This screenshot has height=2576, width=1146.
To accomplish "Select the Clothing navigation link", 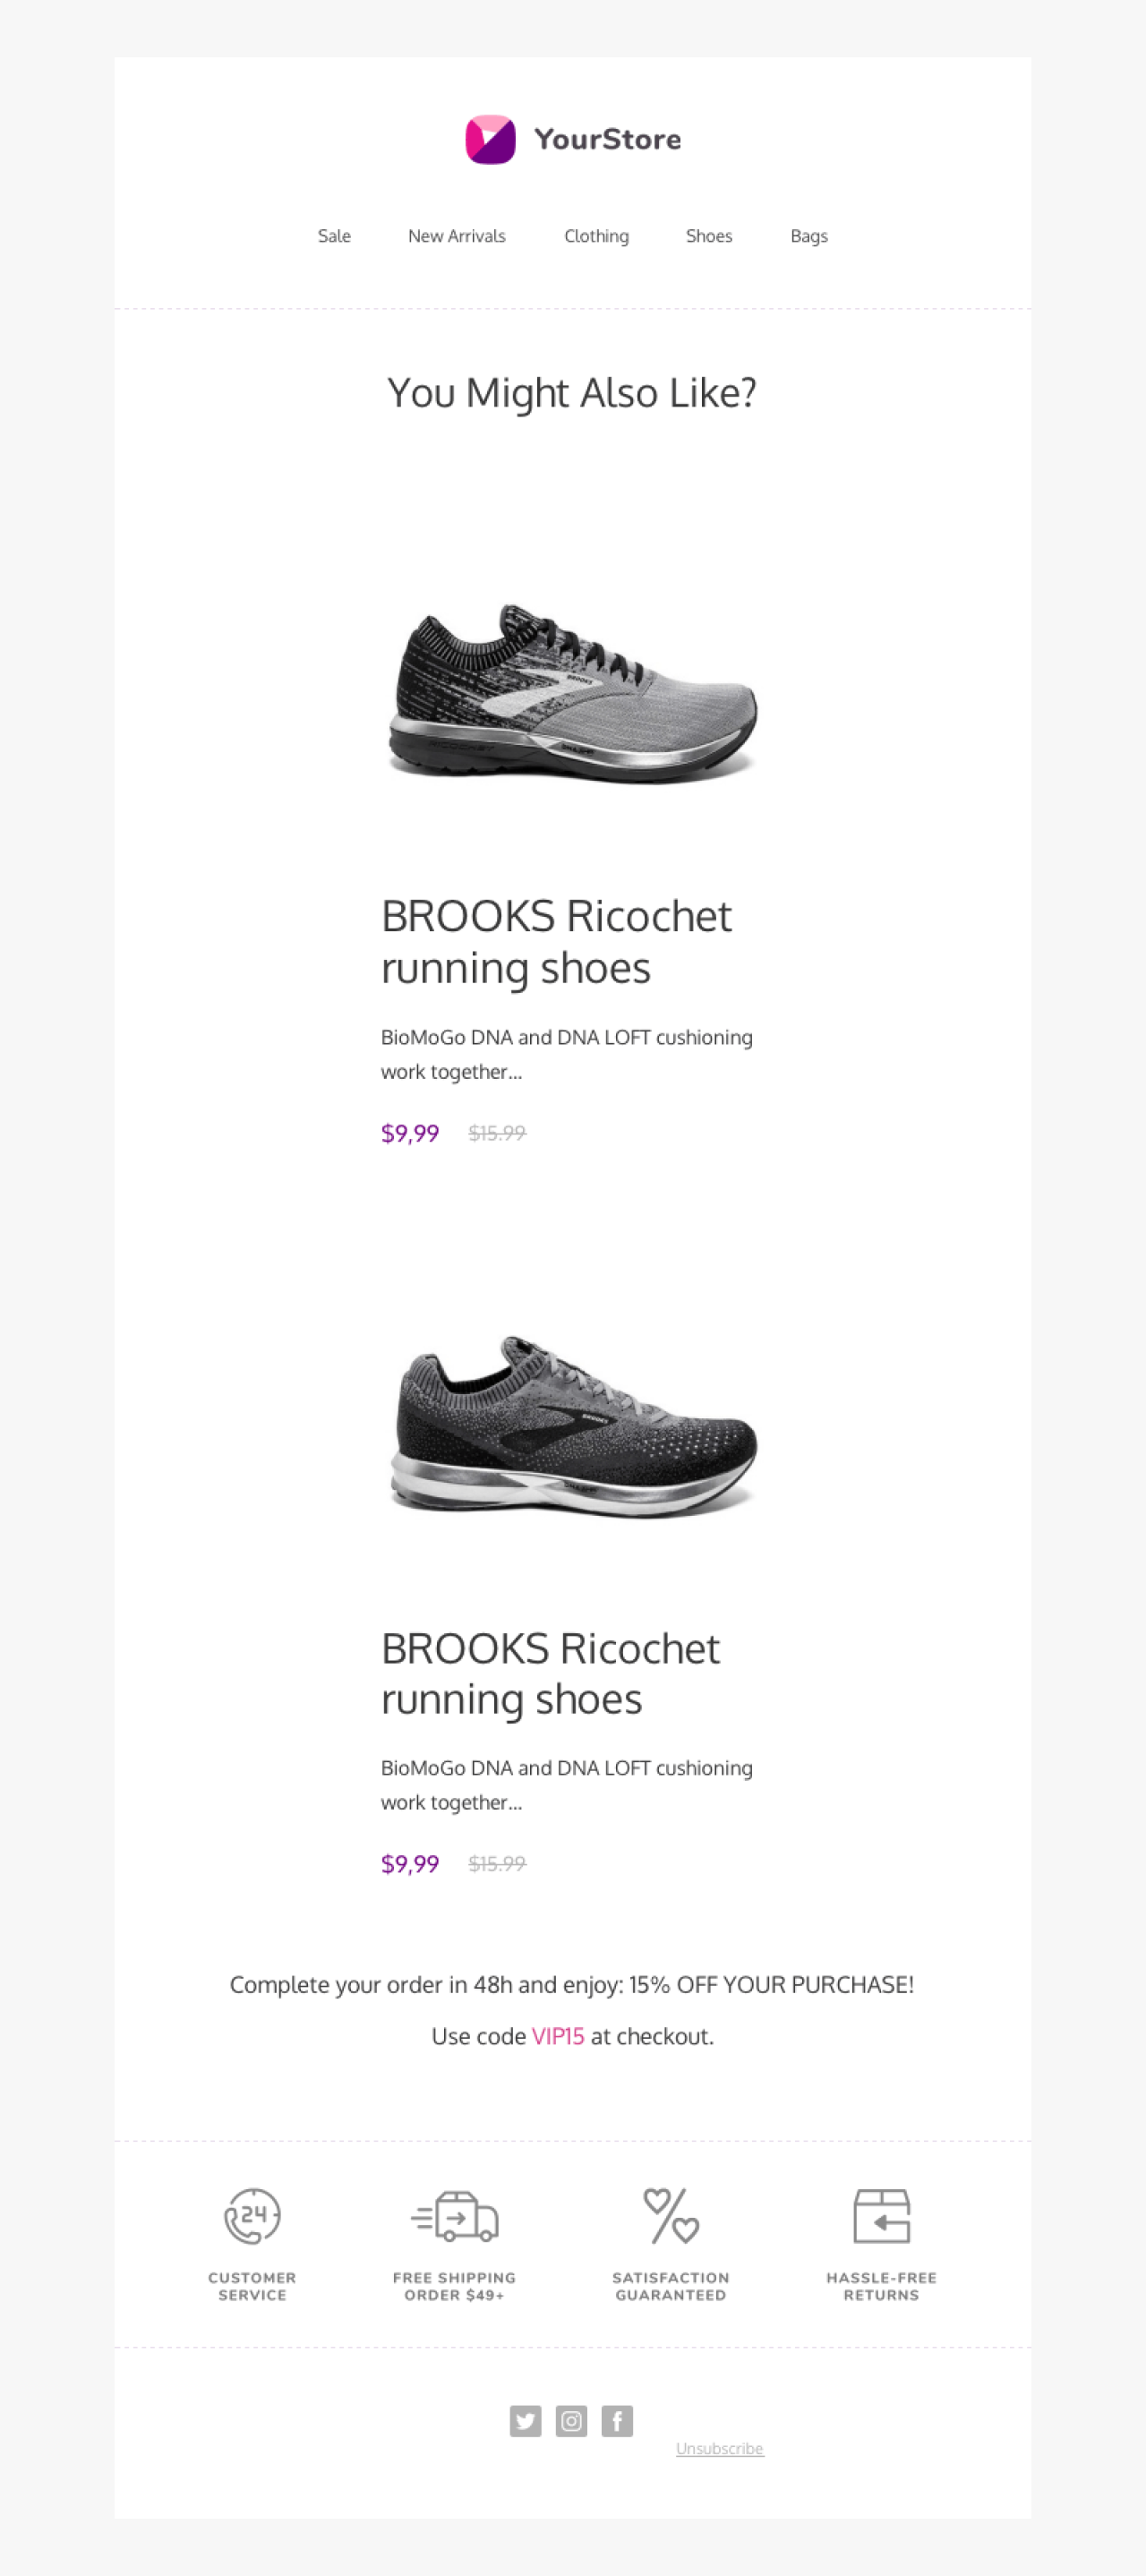I will click(x=596, y=236).
